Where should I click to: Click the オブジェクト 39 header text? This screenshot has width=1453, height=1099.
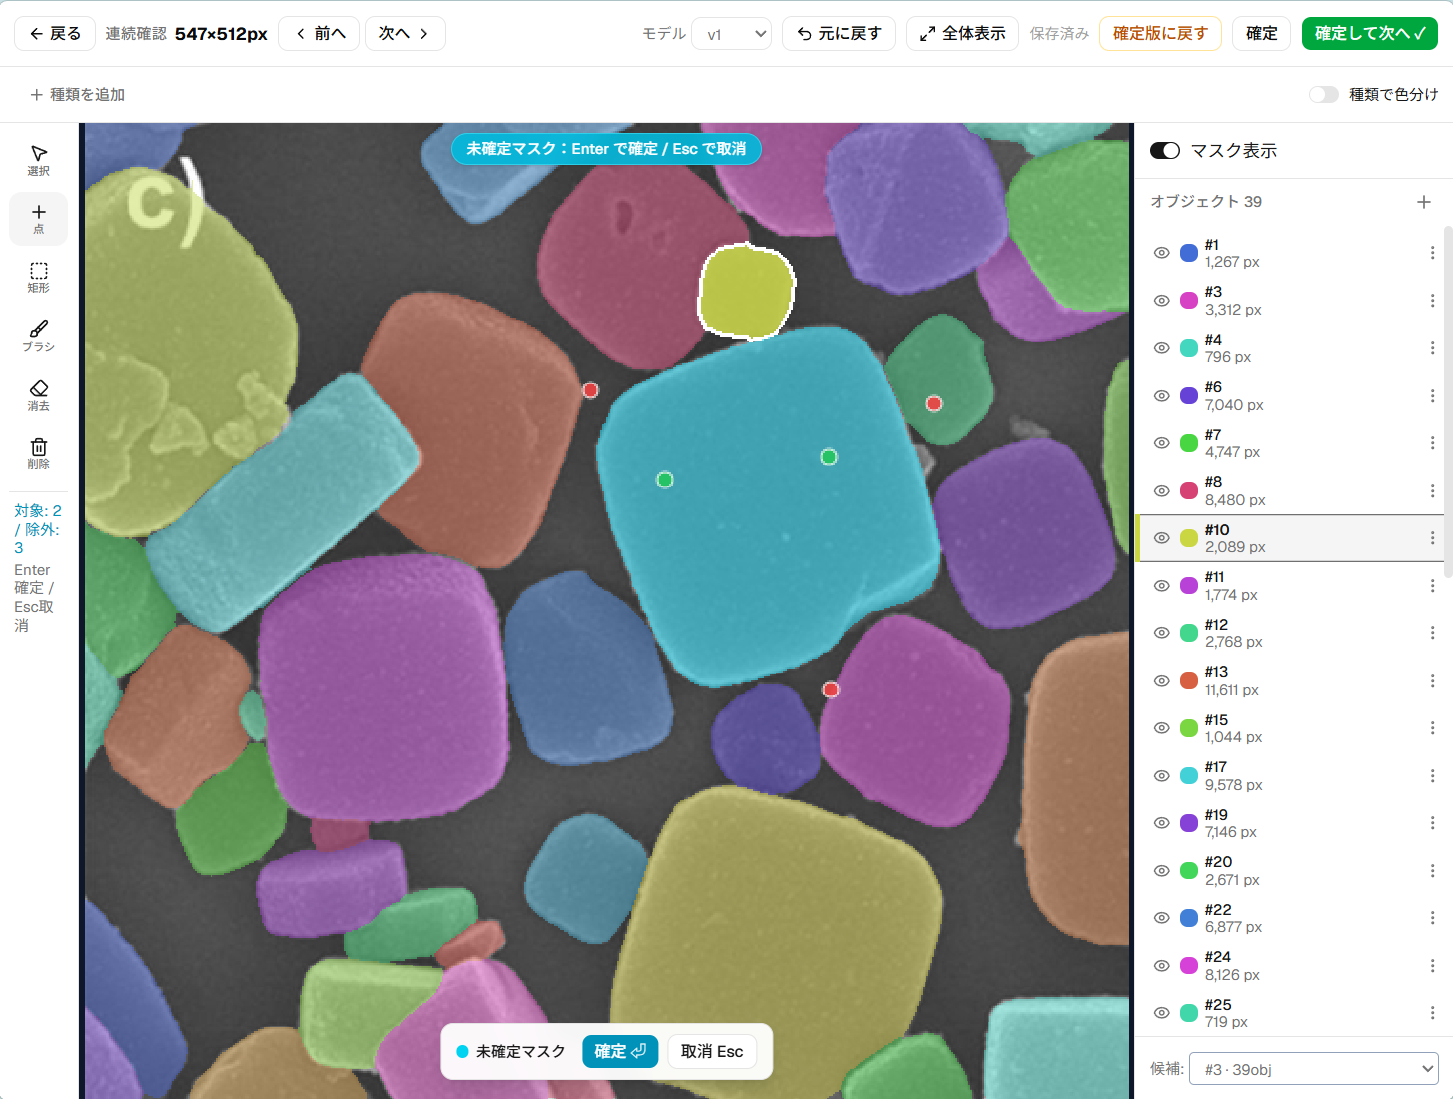coord(1206,202)
